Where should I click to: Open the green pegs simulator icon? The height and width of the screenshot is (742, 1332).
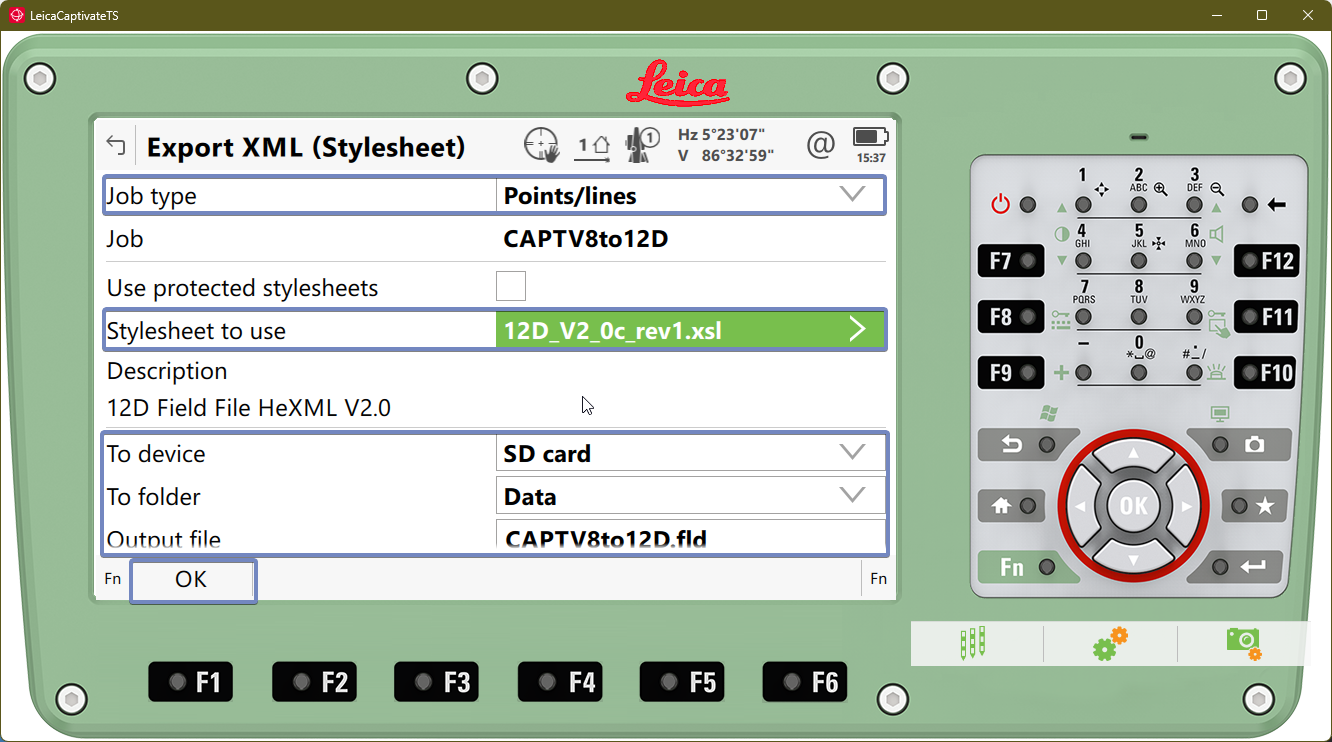(972, 643)
